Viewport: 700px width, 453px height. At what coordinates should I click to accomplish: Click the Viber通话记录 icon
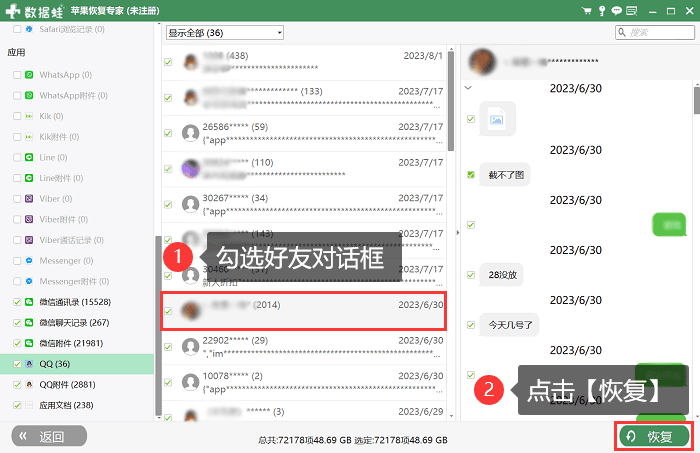tap(29, 240)
